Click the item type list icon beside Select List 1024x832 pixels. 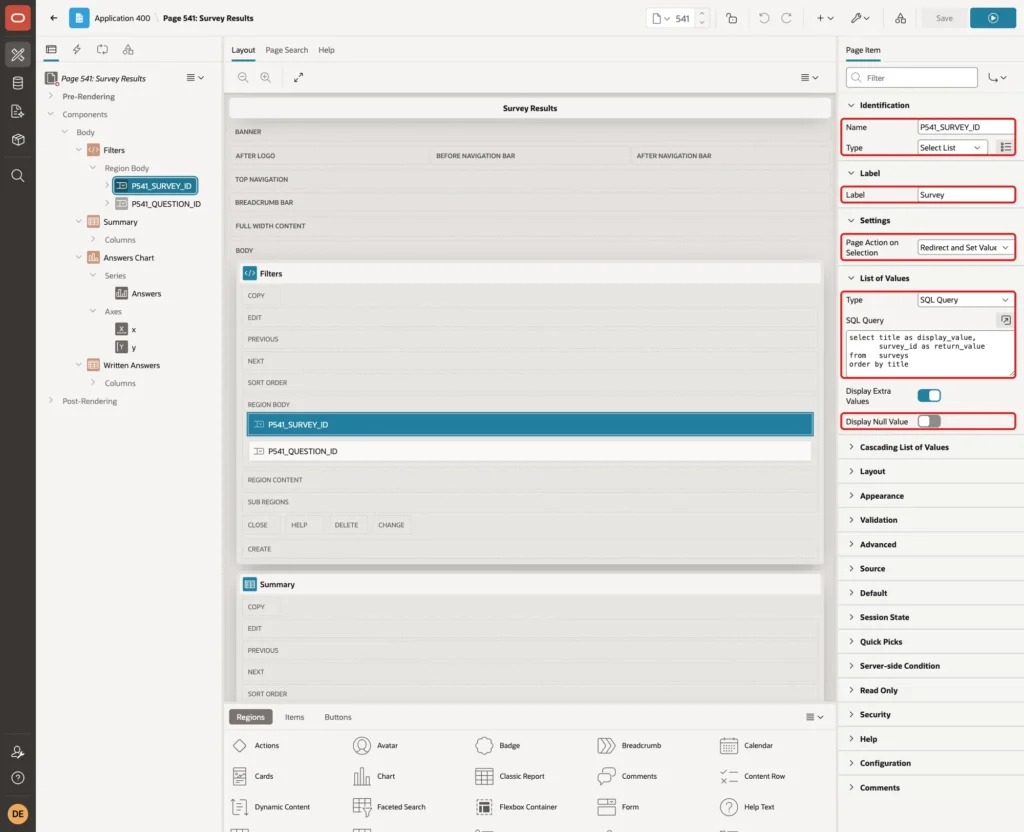click(1006, 148)
